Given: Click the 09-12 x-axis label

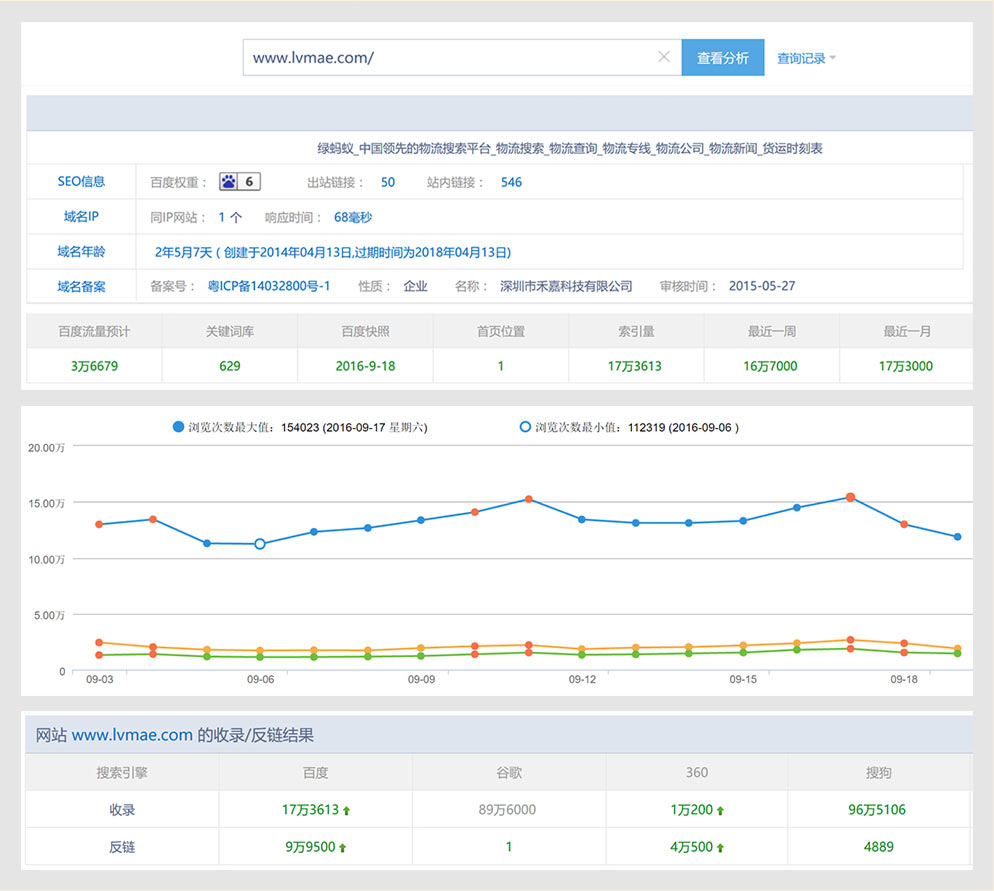Looking at the screenshot, I should (582, 679).
